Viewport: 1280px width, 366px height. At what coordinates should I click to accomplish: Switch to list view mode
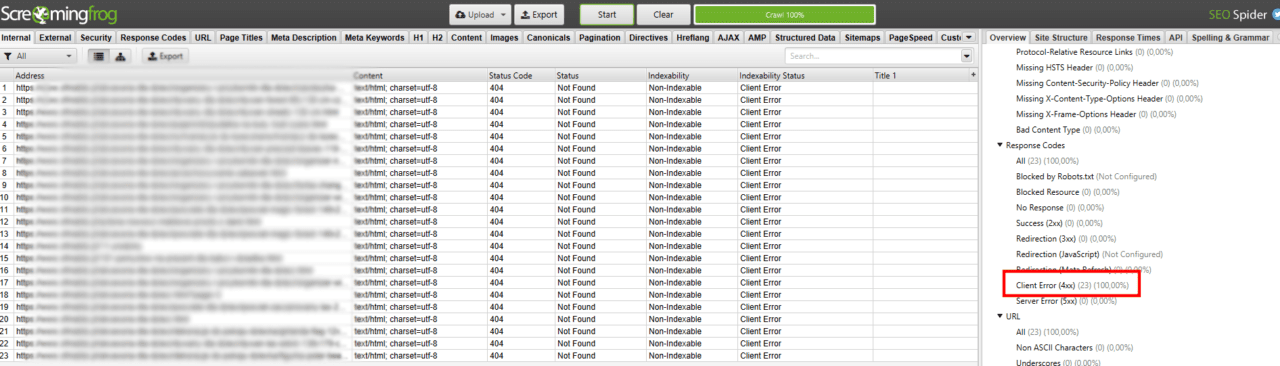(100, 56)
